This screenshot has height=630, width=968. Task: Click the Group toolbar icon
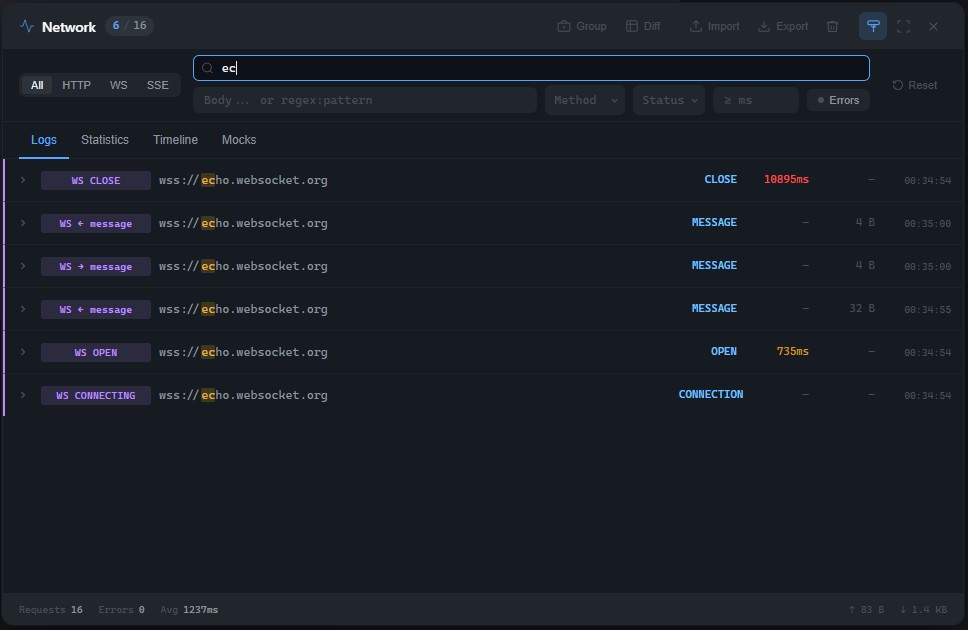[x=564, y=27]
